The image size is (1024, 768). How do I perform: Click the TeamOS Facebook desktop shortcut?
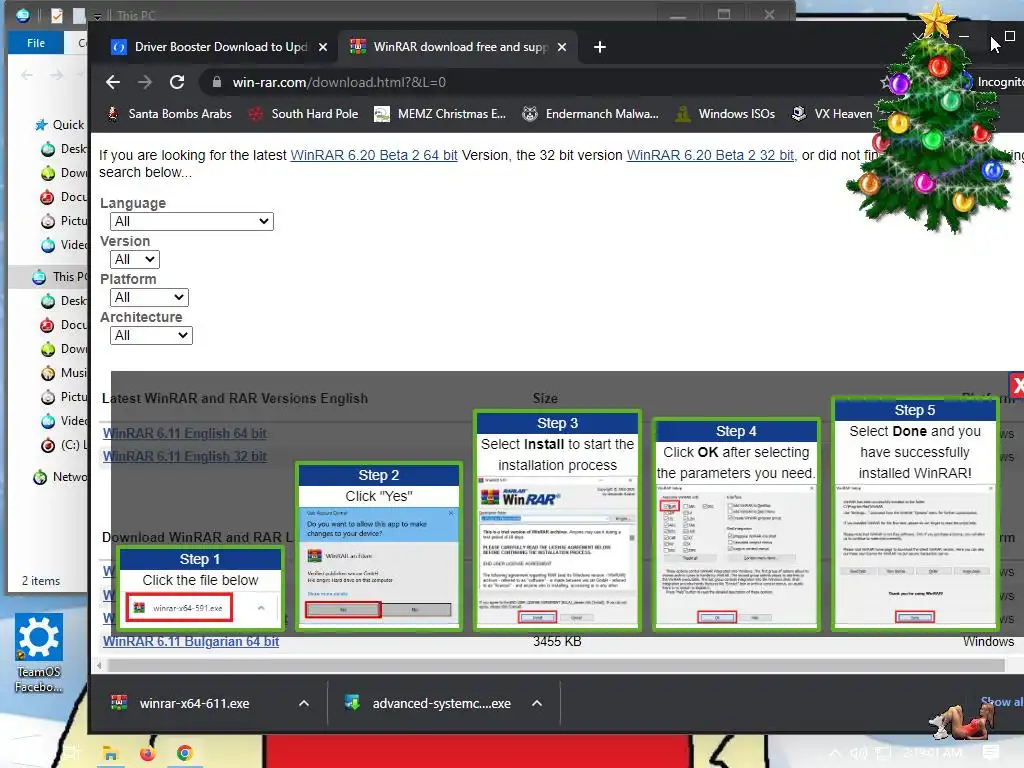tap(39, 653)
